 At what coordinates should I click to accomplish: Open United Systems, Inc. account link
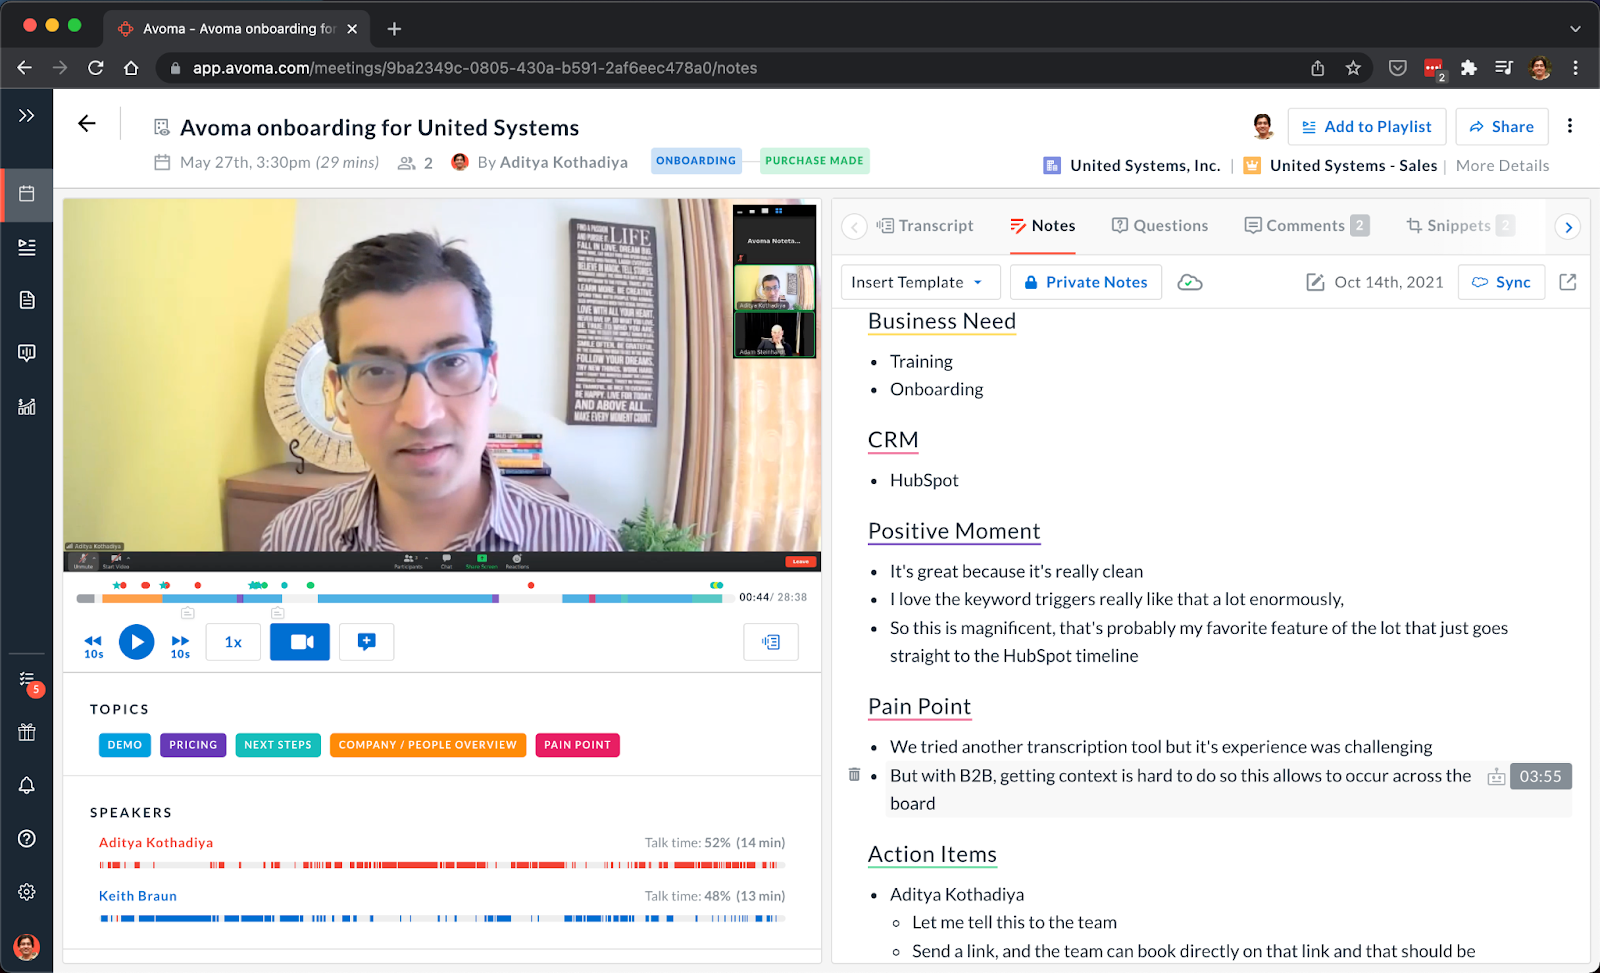pyautogui.click(x=1145, y=166)
